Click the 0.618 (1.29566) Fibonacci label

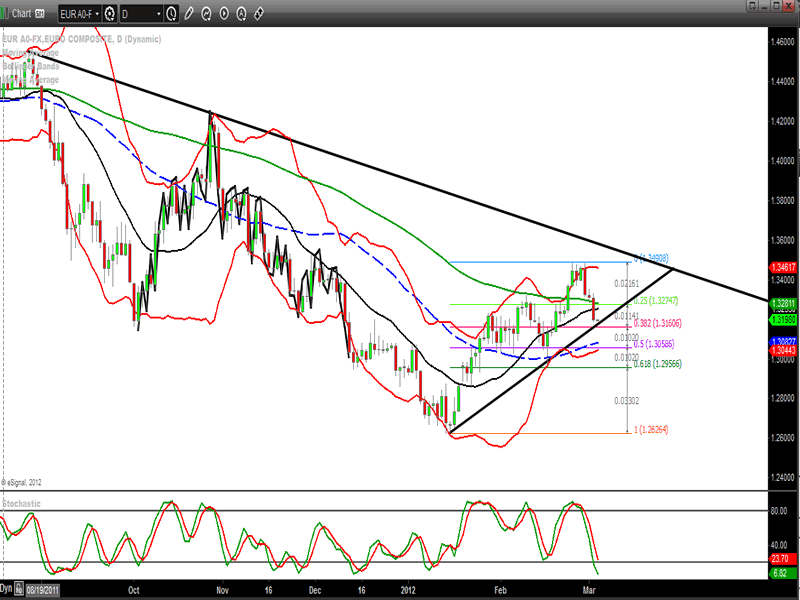(x=657, y=363)
